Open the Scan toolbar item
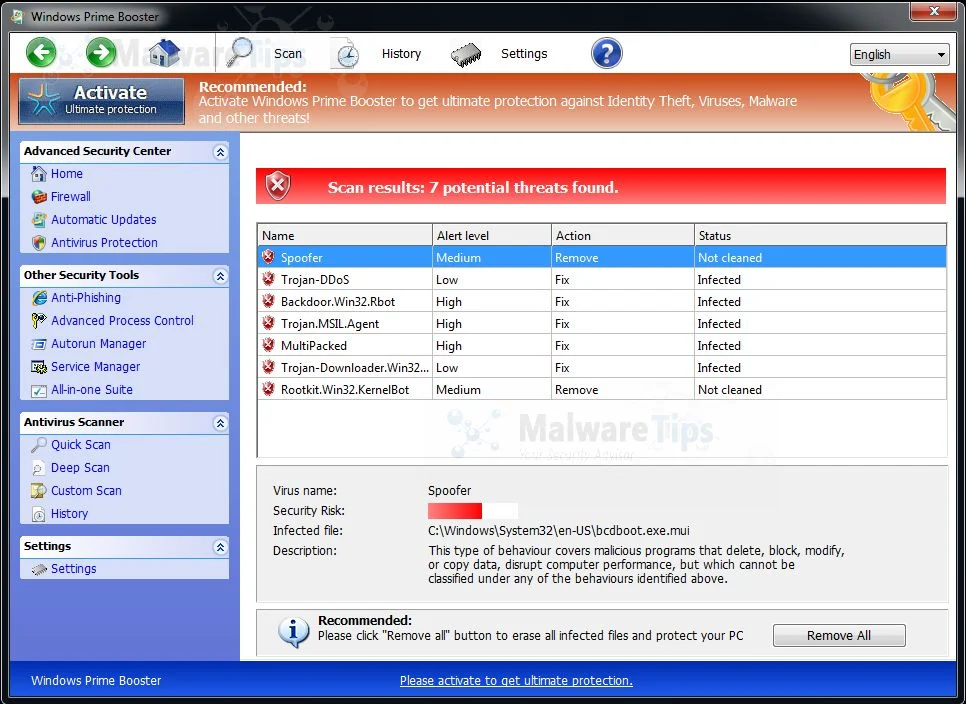Viewport: 966px width, 704px height. pyautogui.click(x=288, y=54)
